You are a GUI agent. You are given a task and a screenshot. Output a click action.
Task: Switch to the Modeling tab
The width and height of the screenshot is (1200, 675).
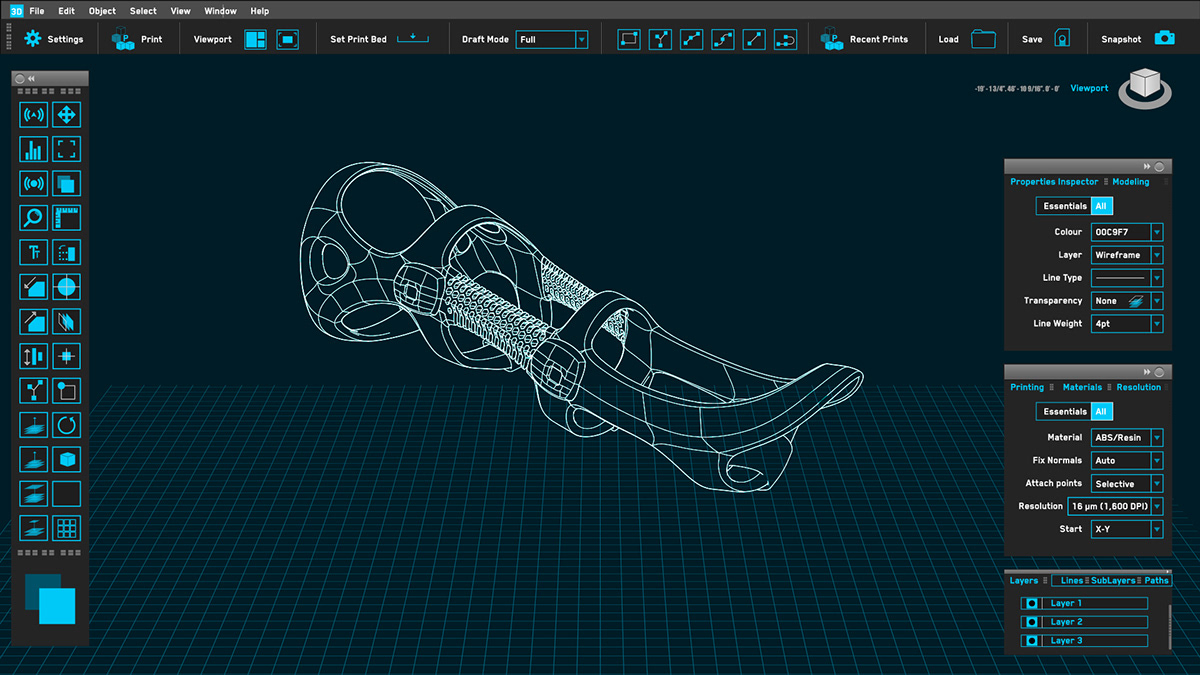[1131, 182]
